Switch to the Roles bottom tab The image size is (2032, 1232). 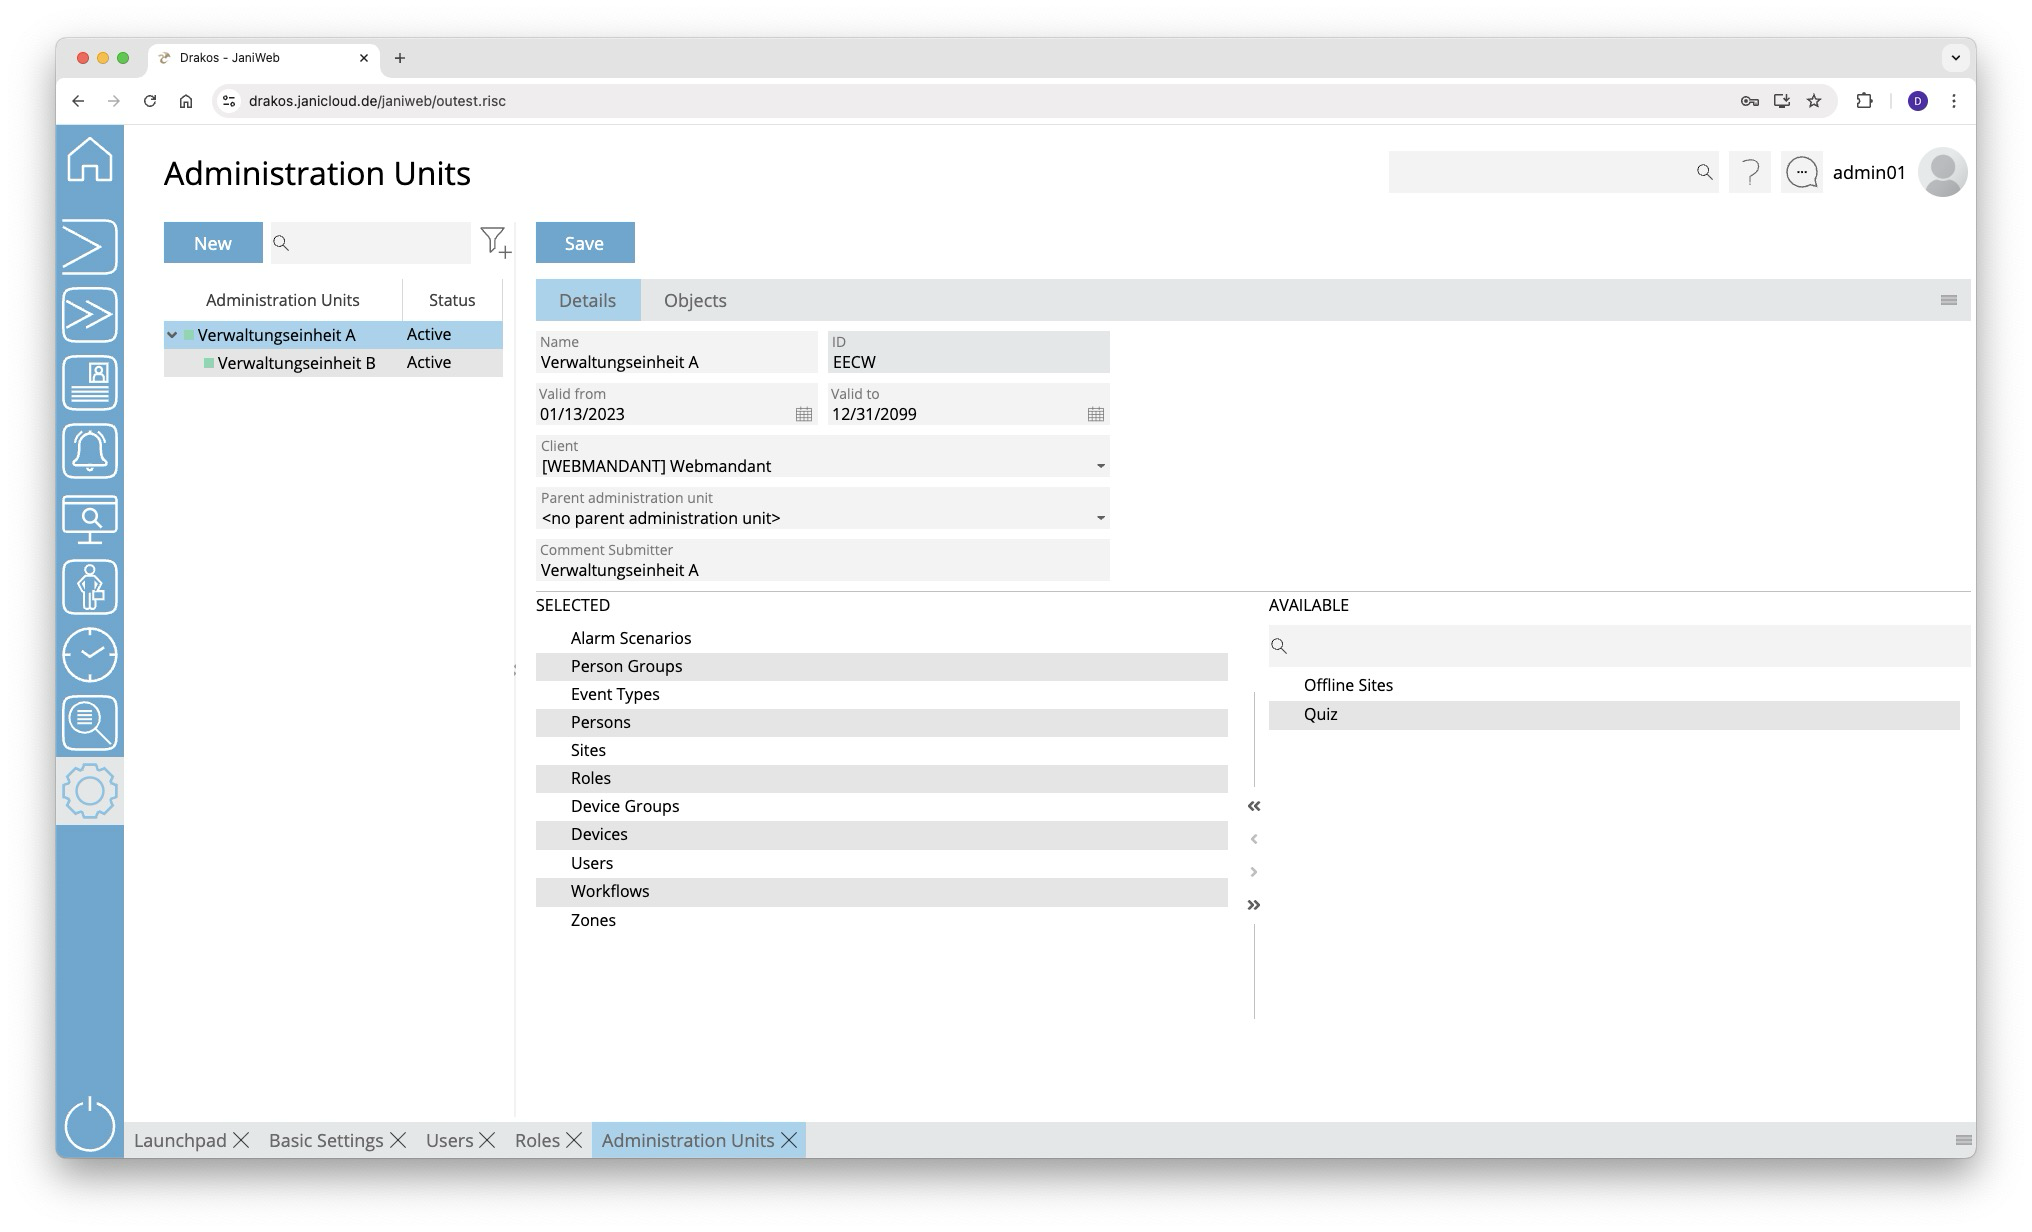click(x=537, y=1140)
